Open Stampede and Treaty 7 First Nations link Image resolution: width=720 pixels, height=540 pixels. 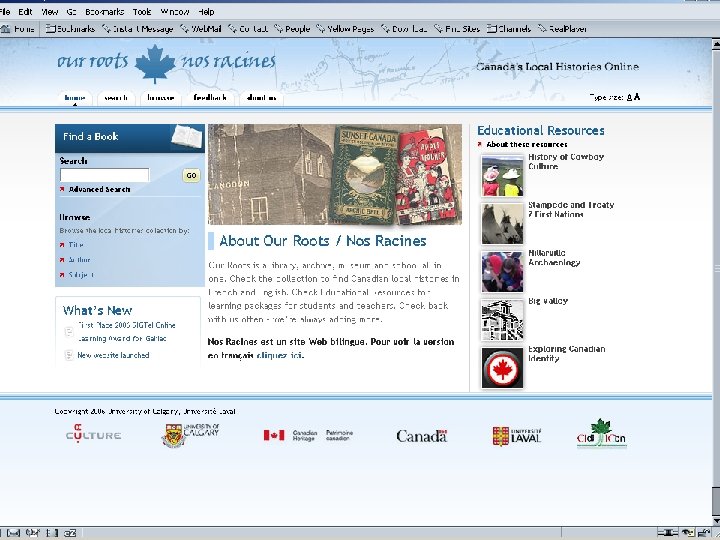tap(571, 209)
